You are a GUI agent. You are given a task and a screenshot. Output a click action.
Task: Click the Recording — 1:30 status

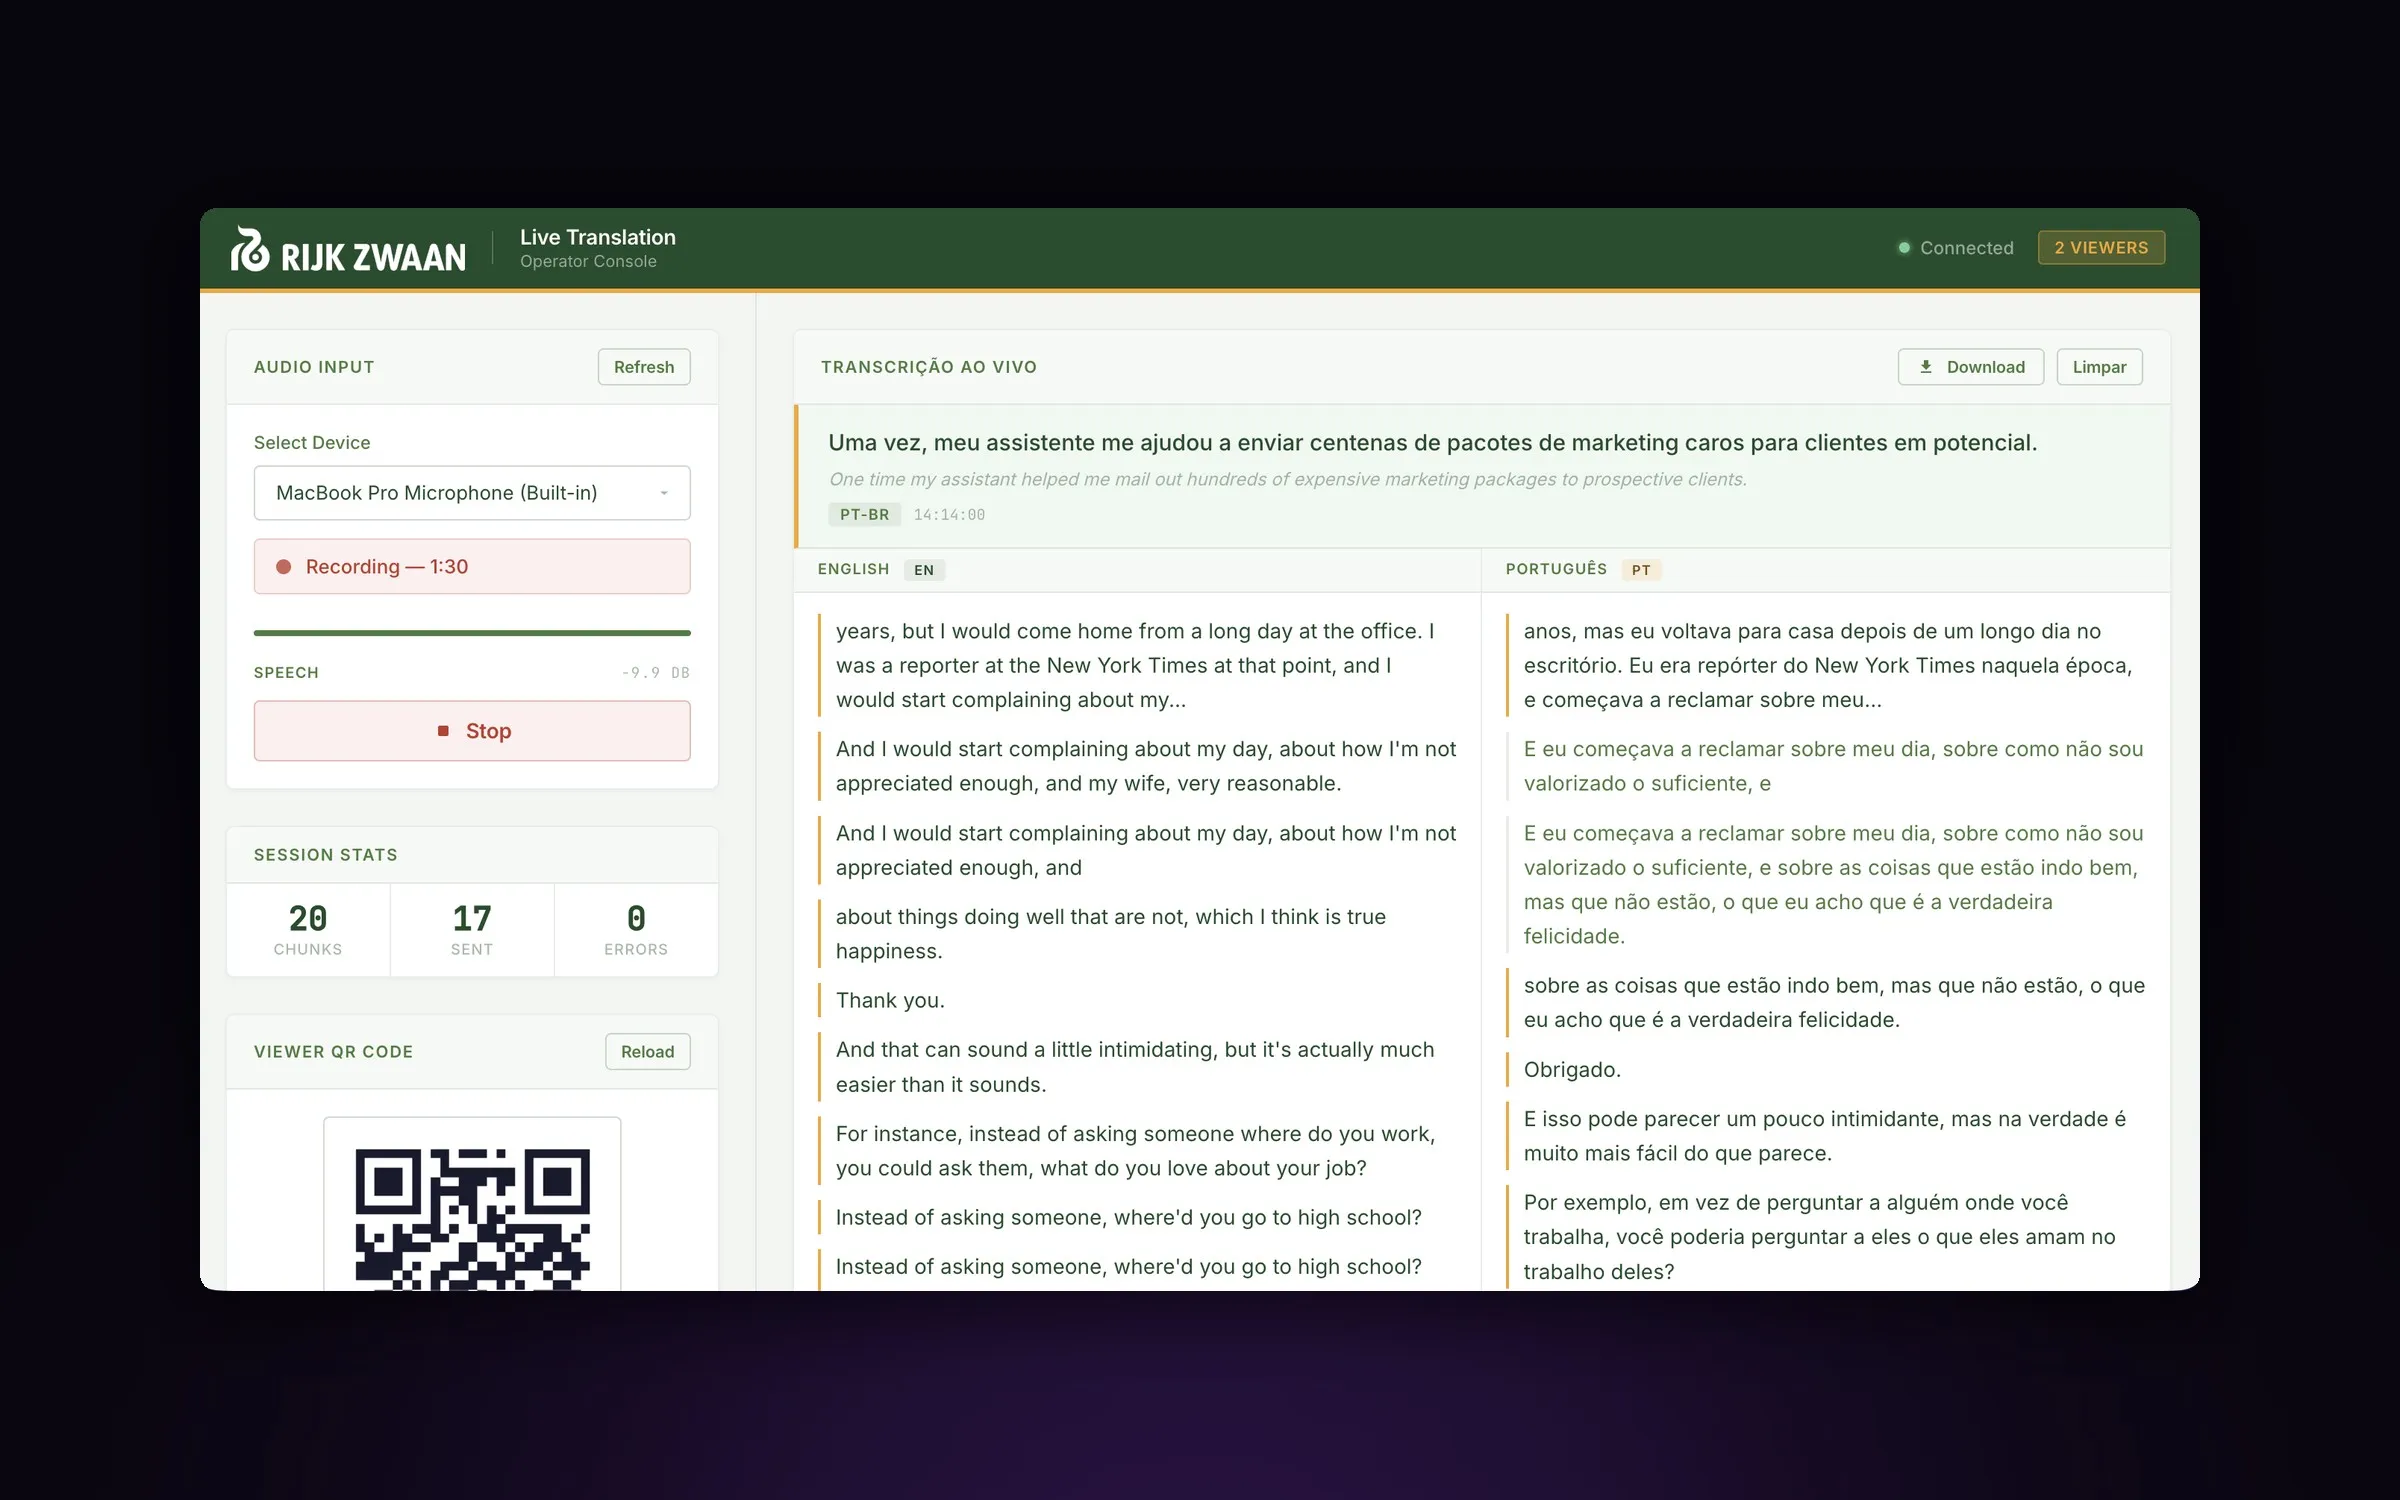(472, 567)
